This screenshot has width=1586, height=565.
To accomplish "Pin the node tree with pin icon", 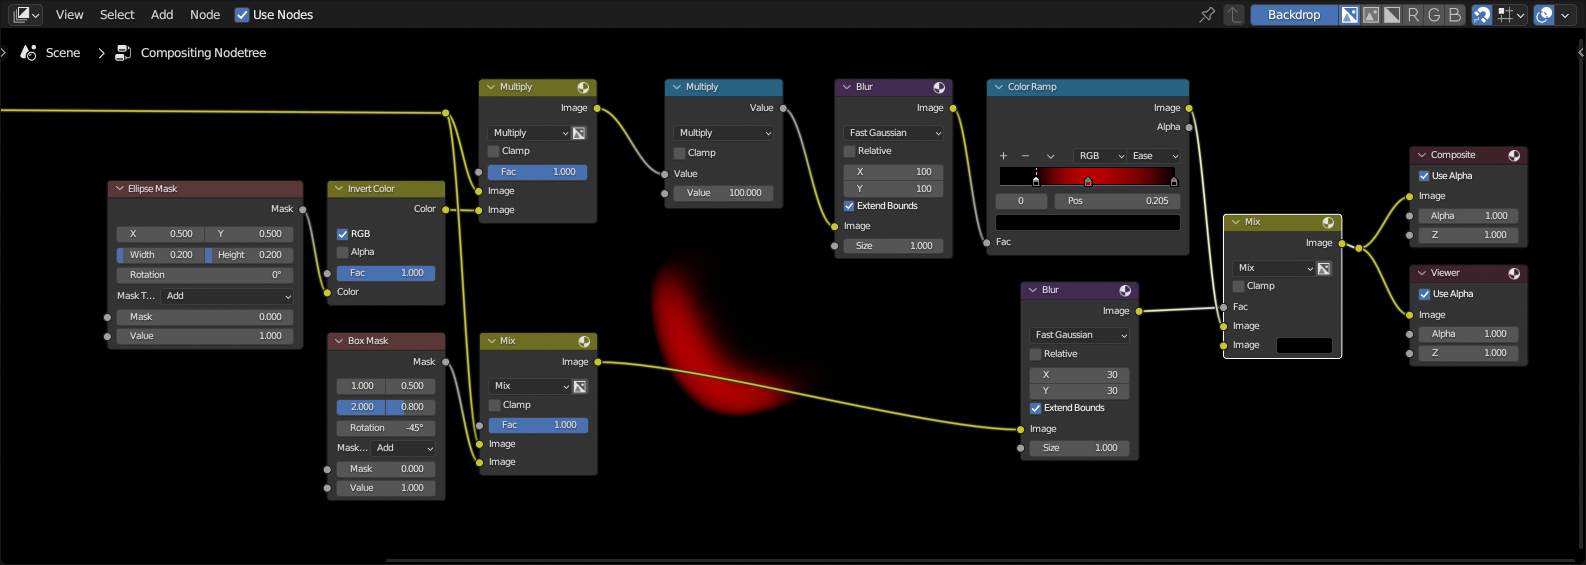I will (x=1207, y=14).
